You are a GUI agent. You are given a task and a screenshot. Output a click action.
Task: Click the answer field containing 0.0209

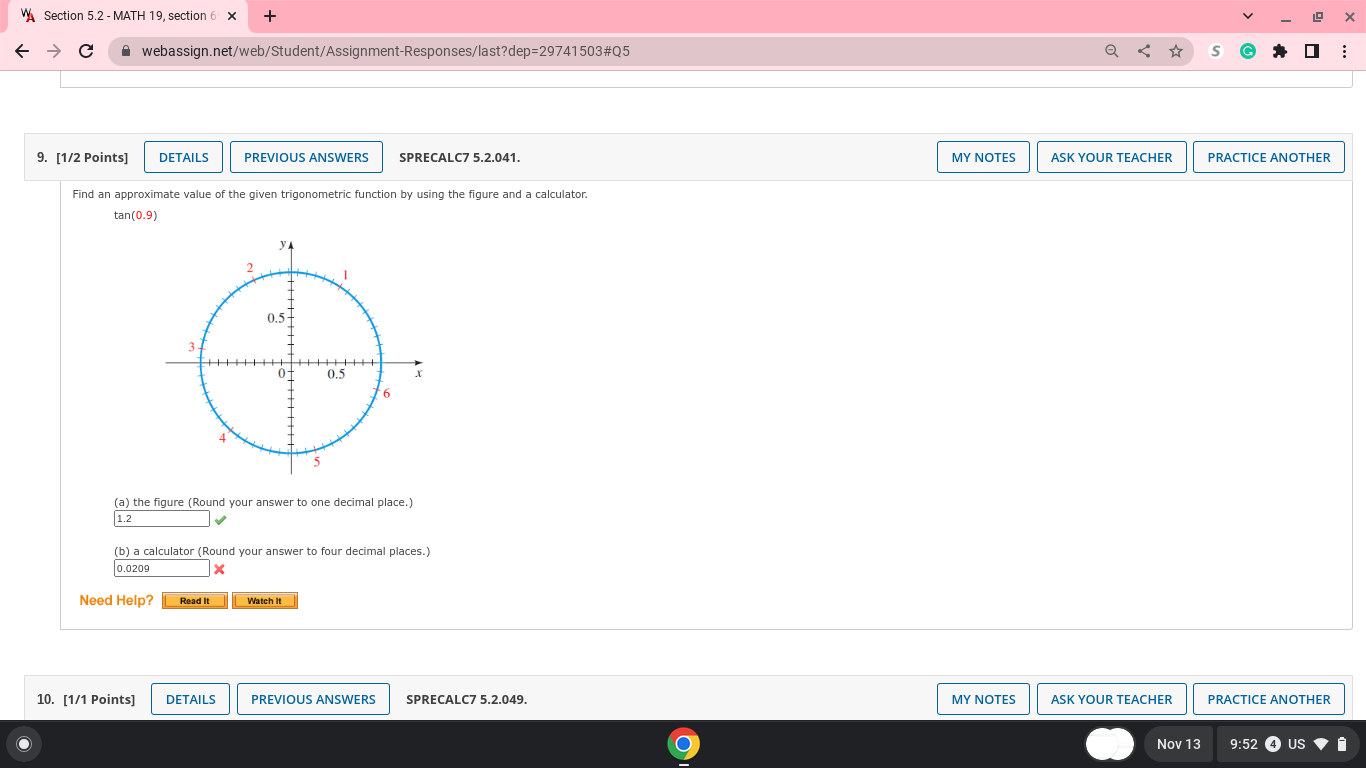point(161,568)
